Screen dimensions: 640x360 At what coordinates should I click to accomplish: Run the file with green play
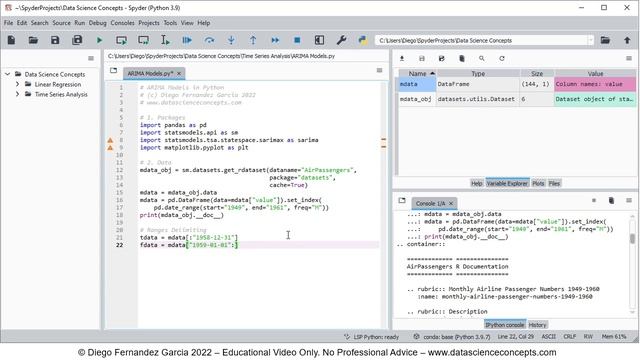[x=99, y=40]
